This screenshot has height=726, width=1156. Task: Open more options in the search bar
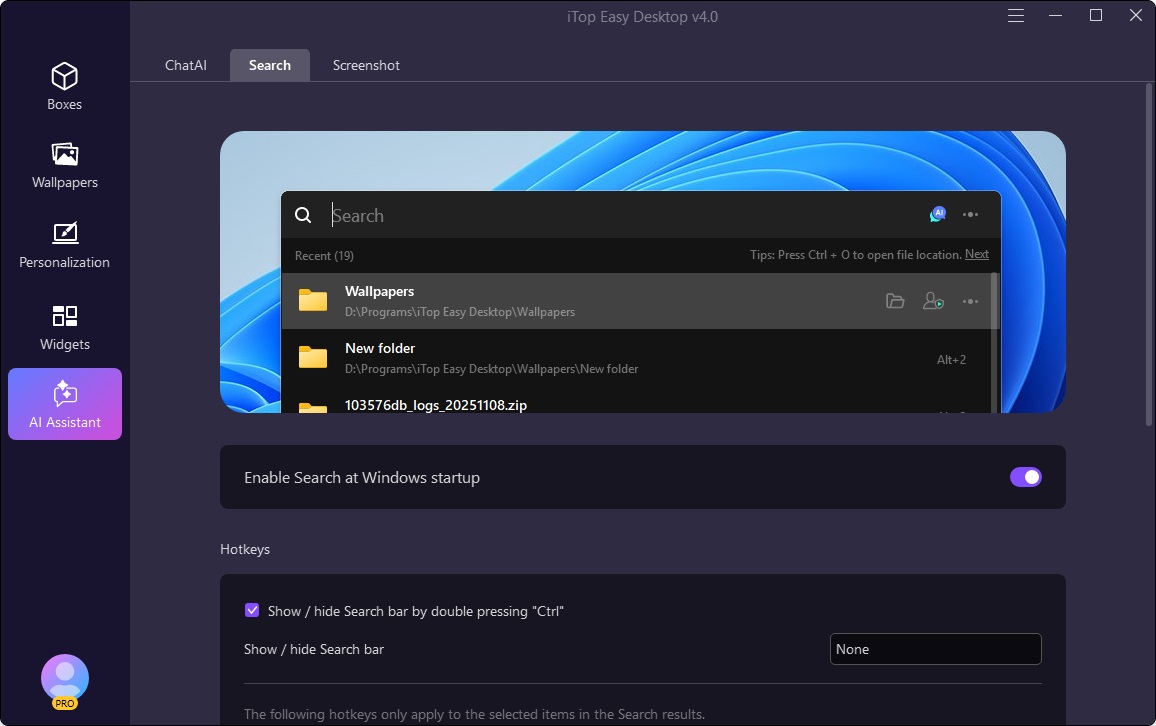pos(970,215)
